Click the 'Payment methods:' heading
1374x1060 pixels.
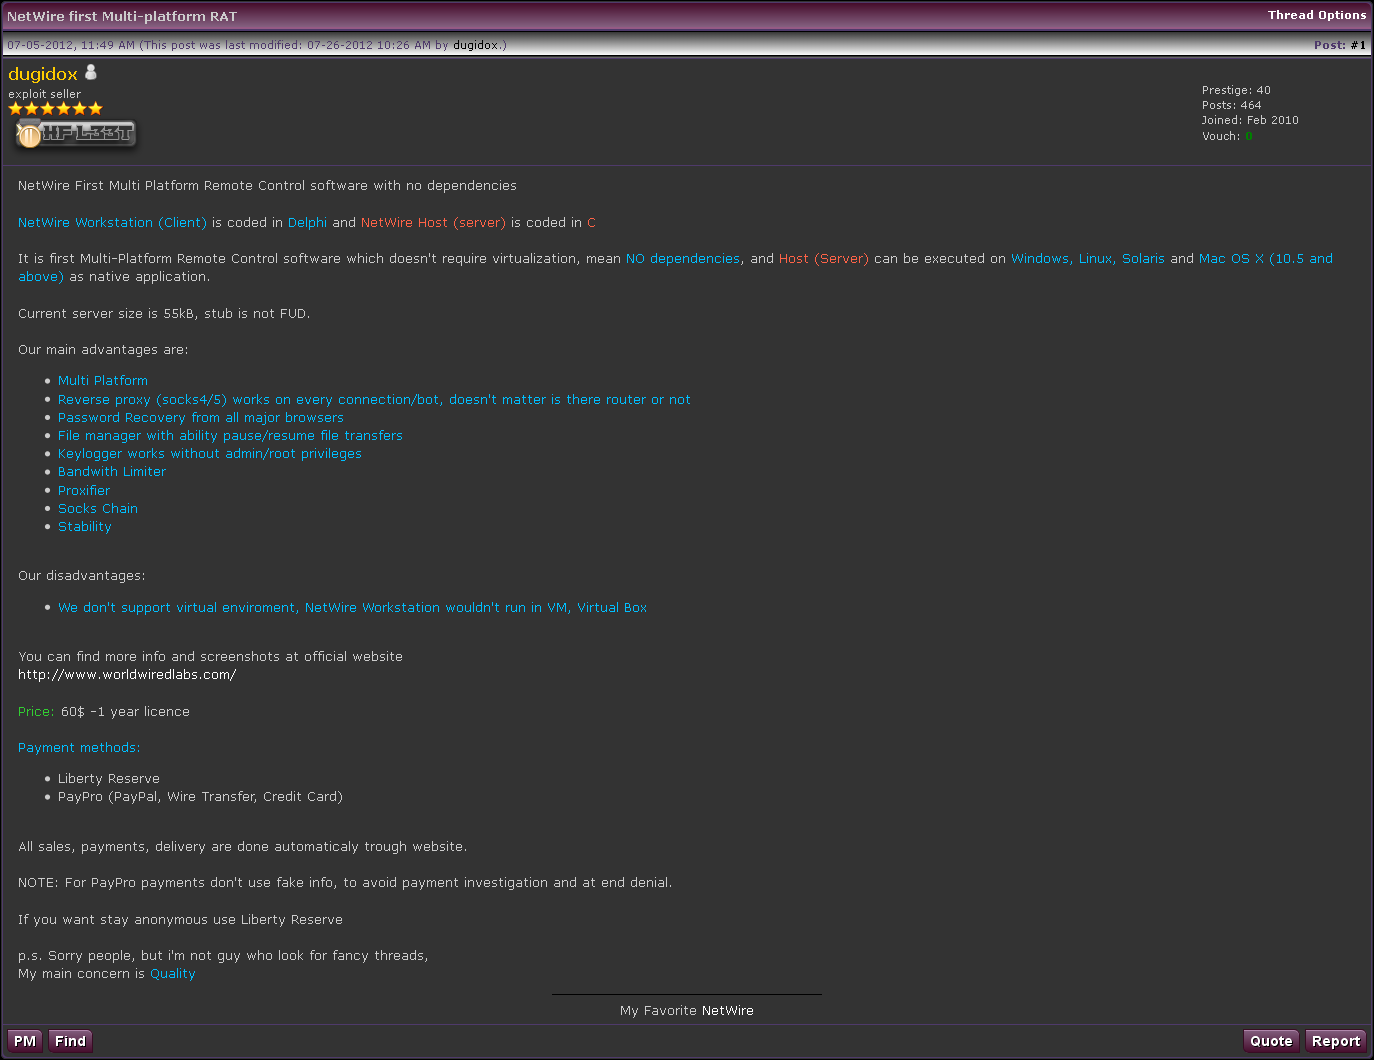point(79,748)
